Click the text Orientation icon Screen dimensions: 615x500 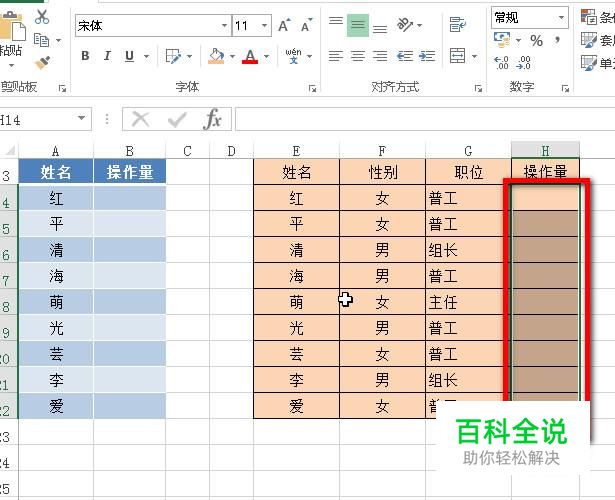click(406, 25)
